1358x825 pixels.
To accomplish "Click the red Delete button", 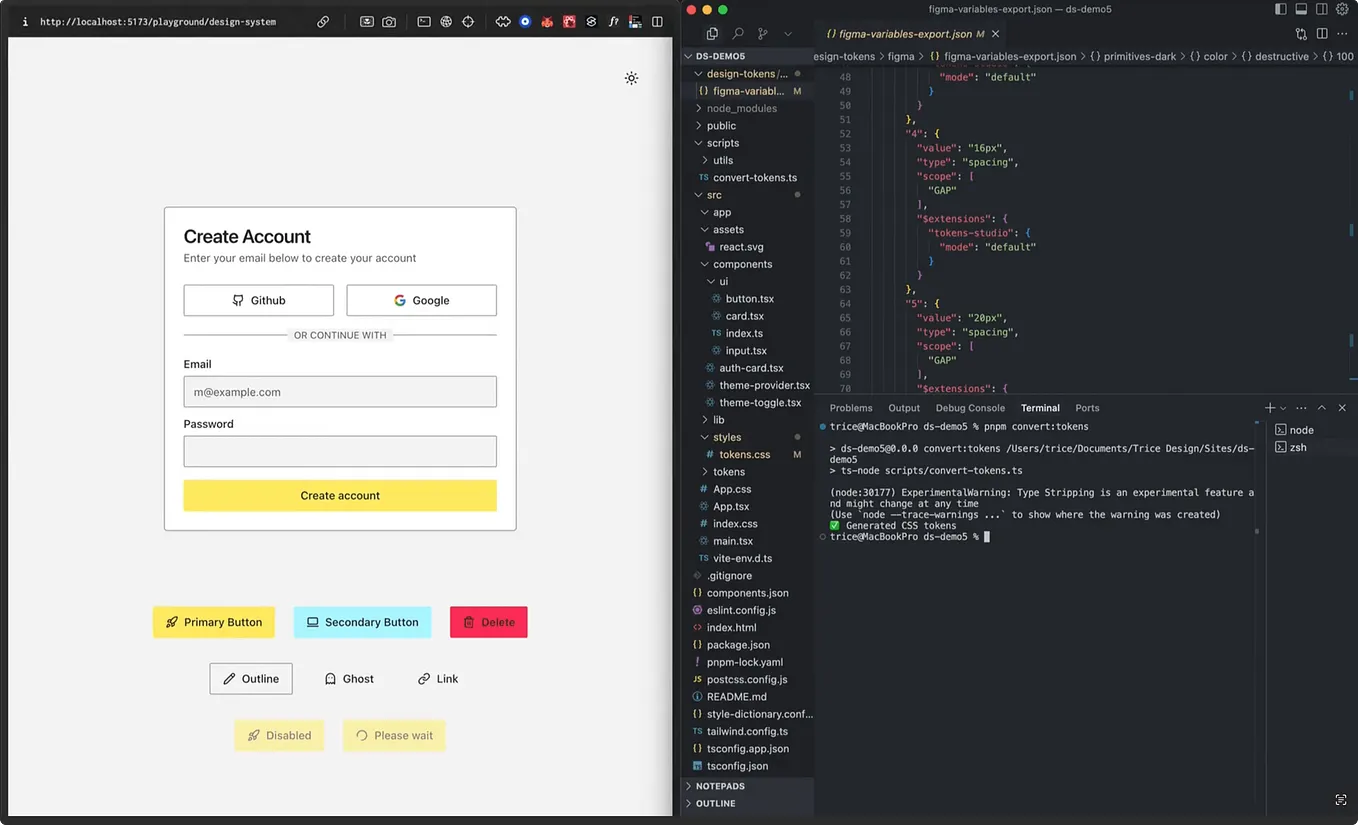I will [x=488, y=622].
